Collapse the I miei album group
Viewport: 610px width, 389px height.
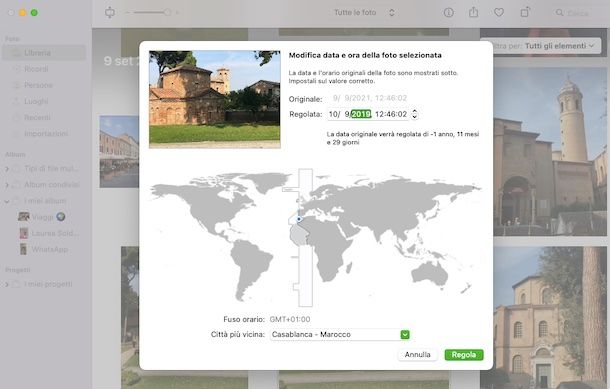tap(7, 201)
